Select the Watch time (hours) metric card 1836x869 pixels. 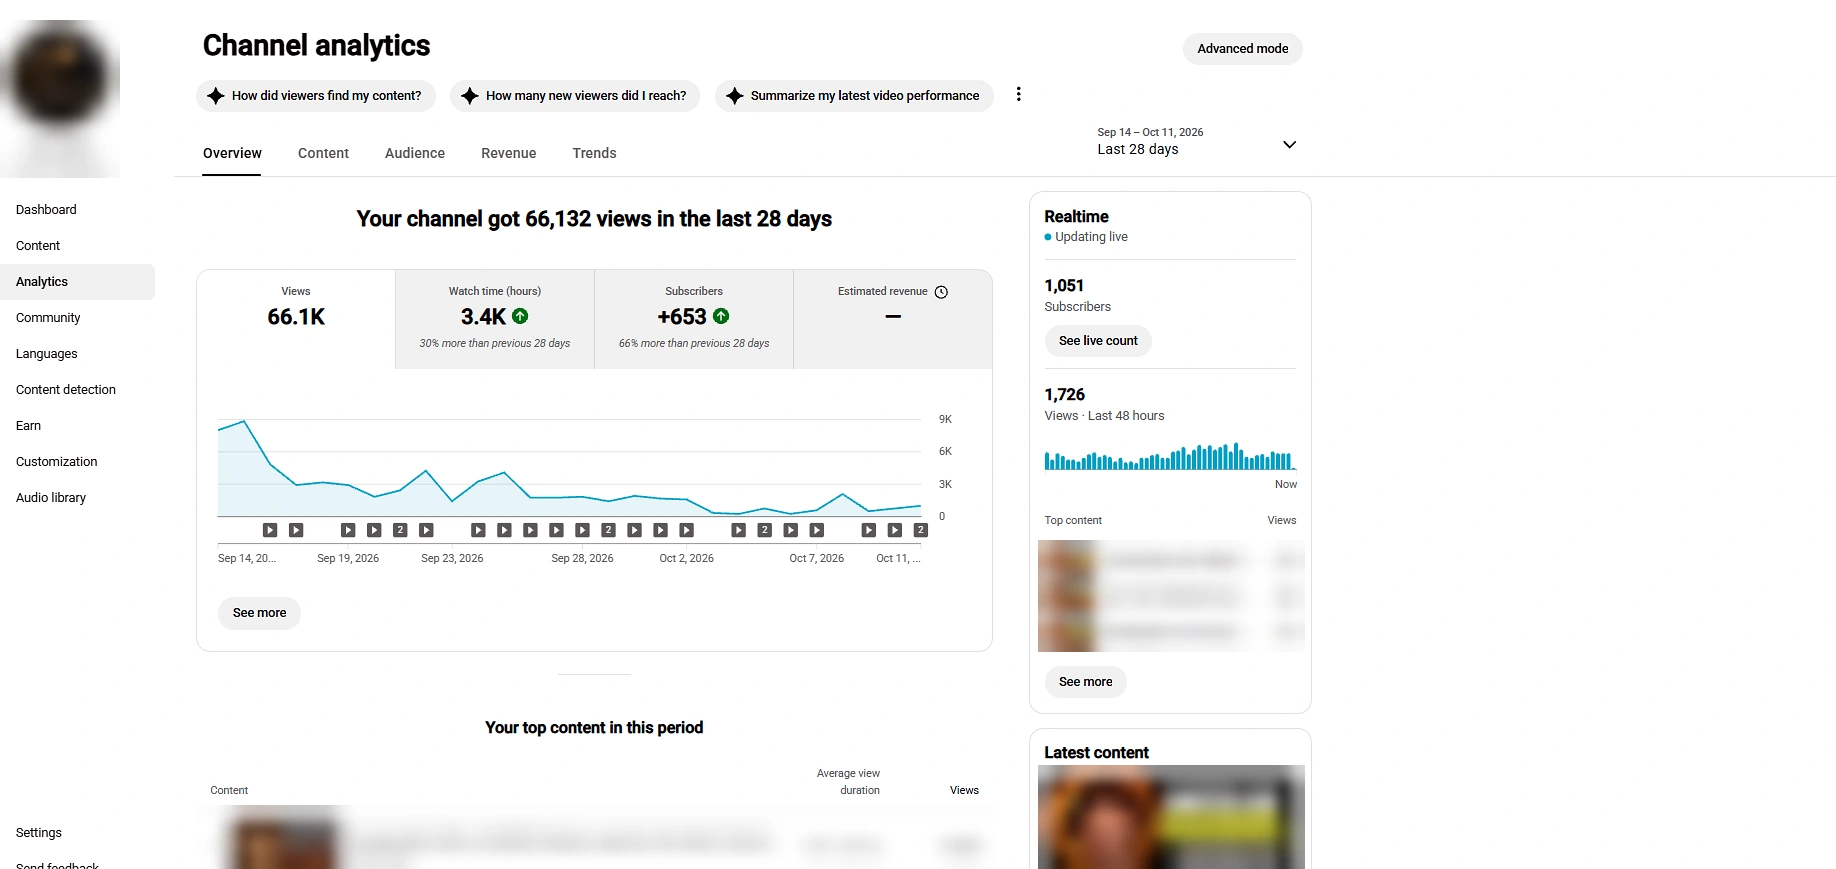tap(495, 319)
